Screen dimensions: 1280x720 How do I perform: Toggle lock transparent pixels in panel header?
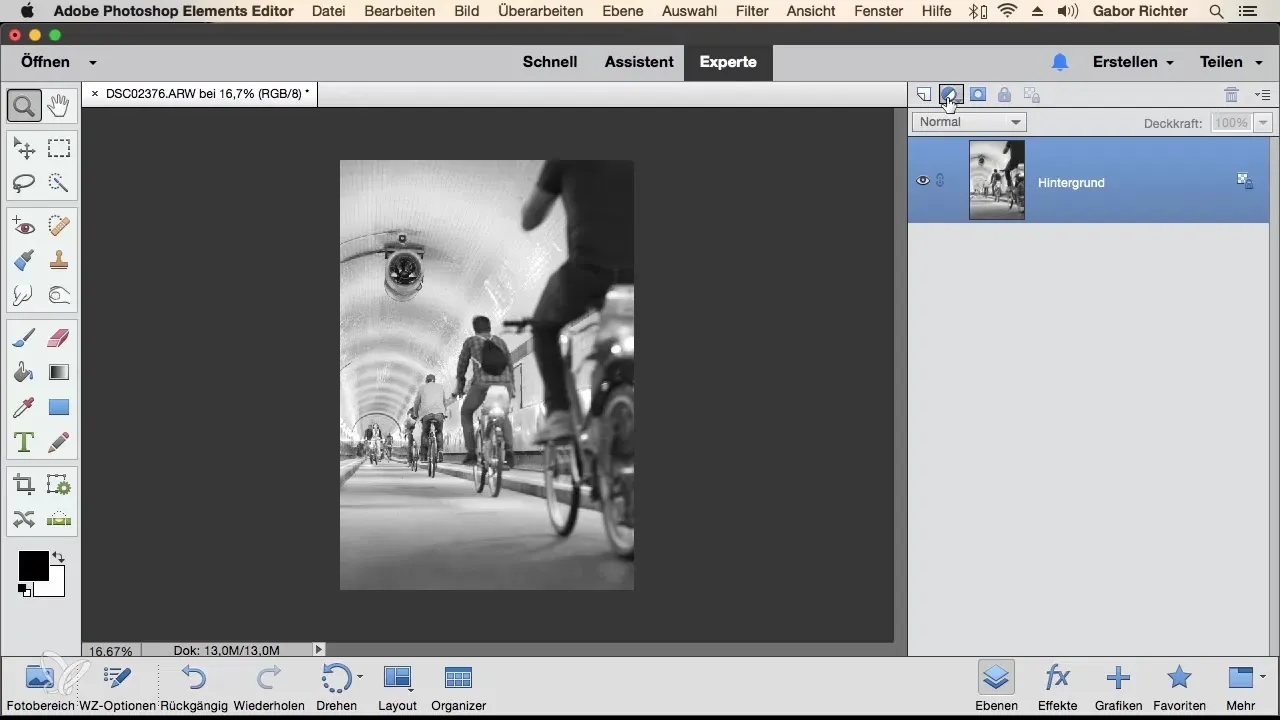tap(1032, 95)
